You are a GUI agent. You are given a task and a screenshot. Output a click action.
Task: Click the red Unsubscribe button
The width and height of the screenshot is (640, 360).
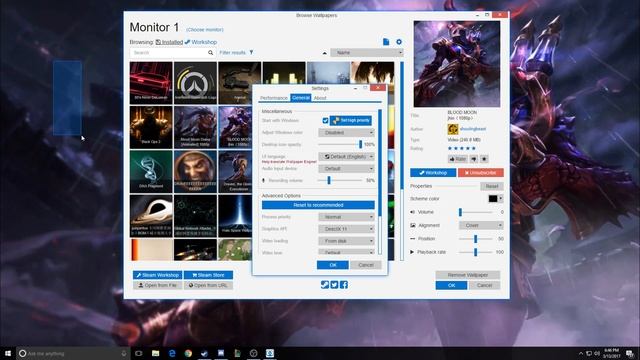(x=481, y=173)
